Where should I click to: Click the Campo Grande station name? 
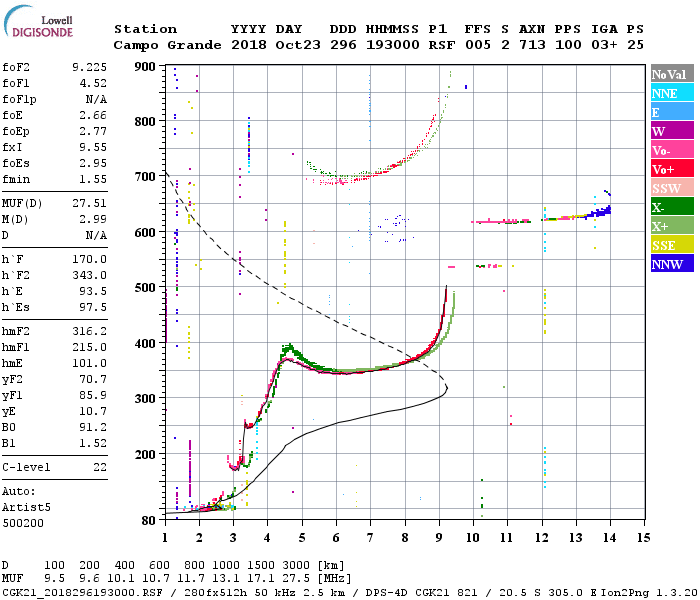pos(167,45)
